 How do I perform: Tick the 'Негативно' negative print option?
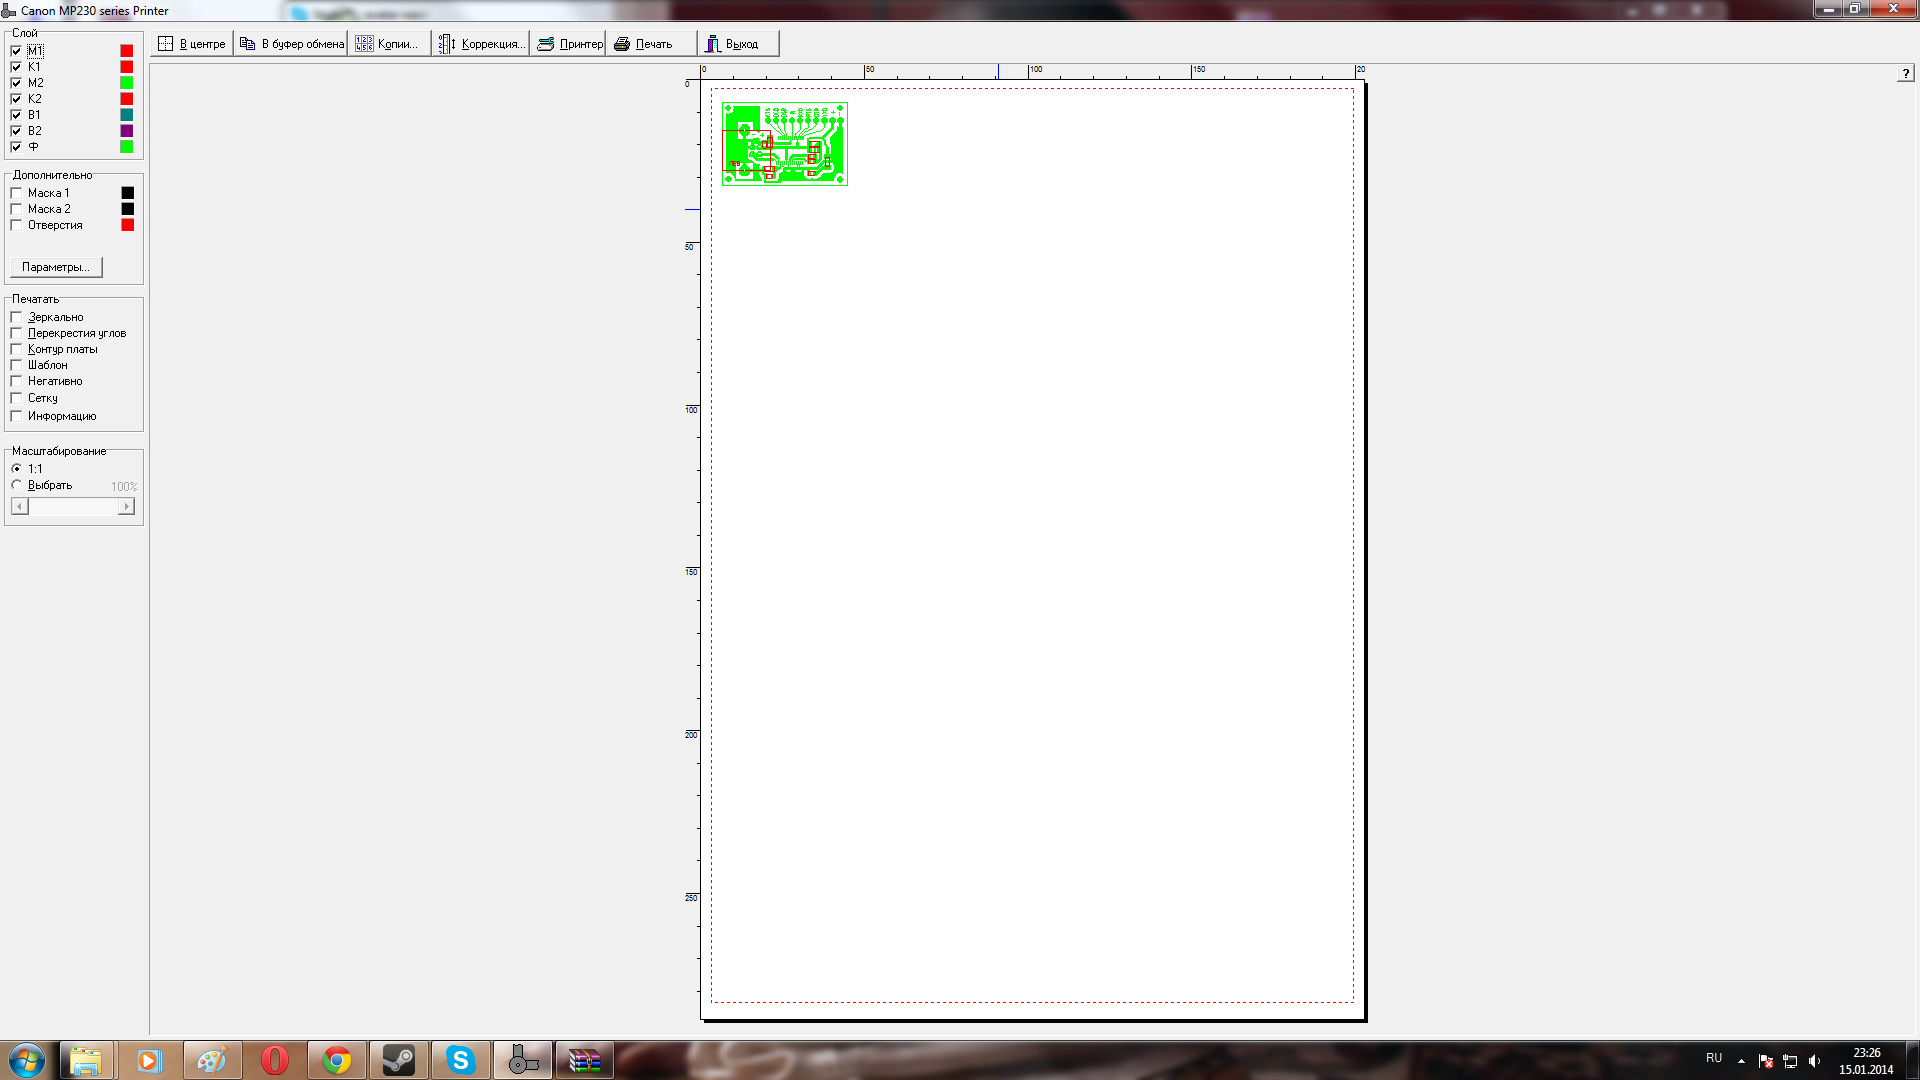[x=16, y=381]
